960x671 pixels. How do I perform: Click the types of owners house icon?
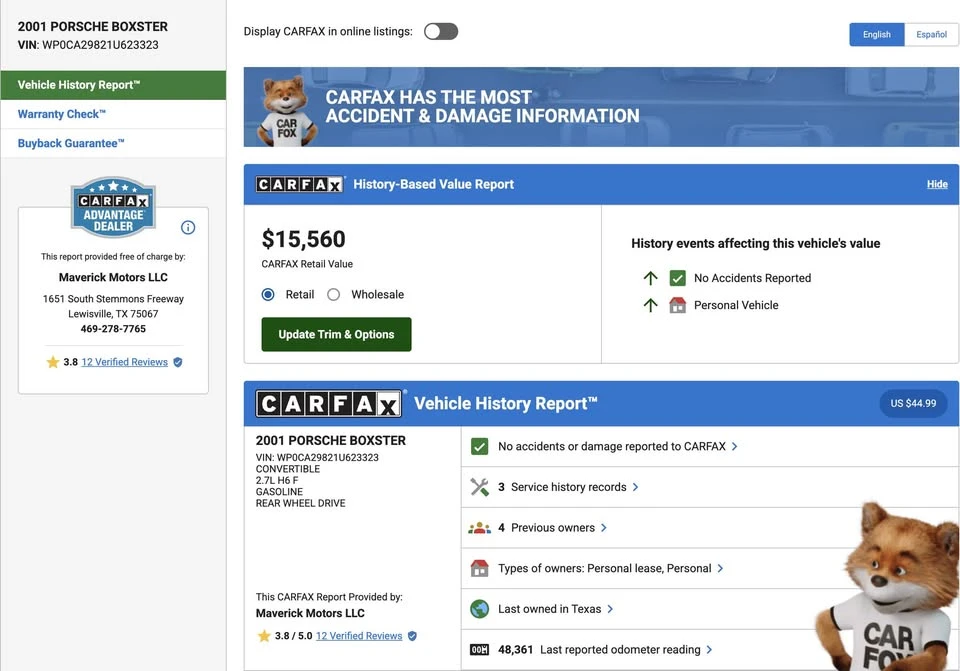point(479,568)
